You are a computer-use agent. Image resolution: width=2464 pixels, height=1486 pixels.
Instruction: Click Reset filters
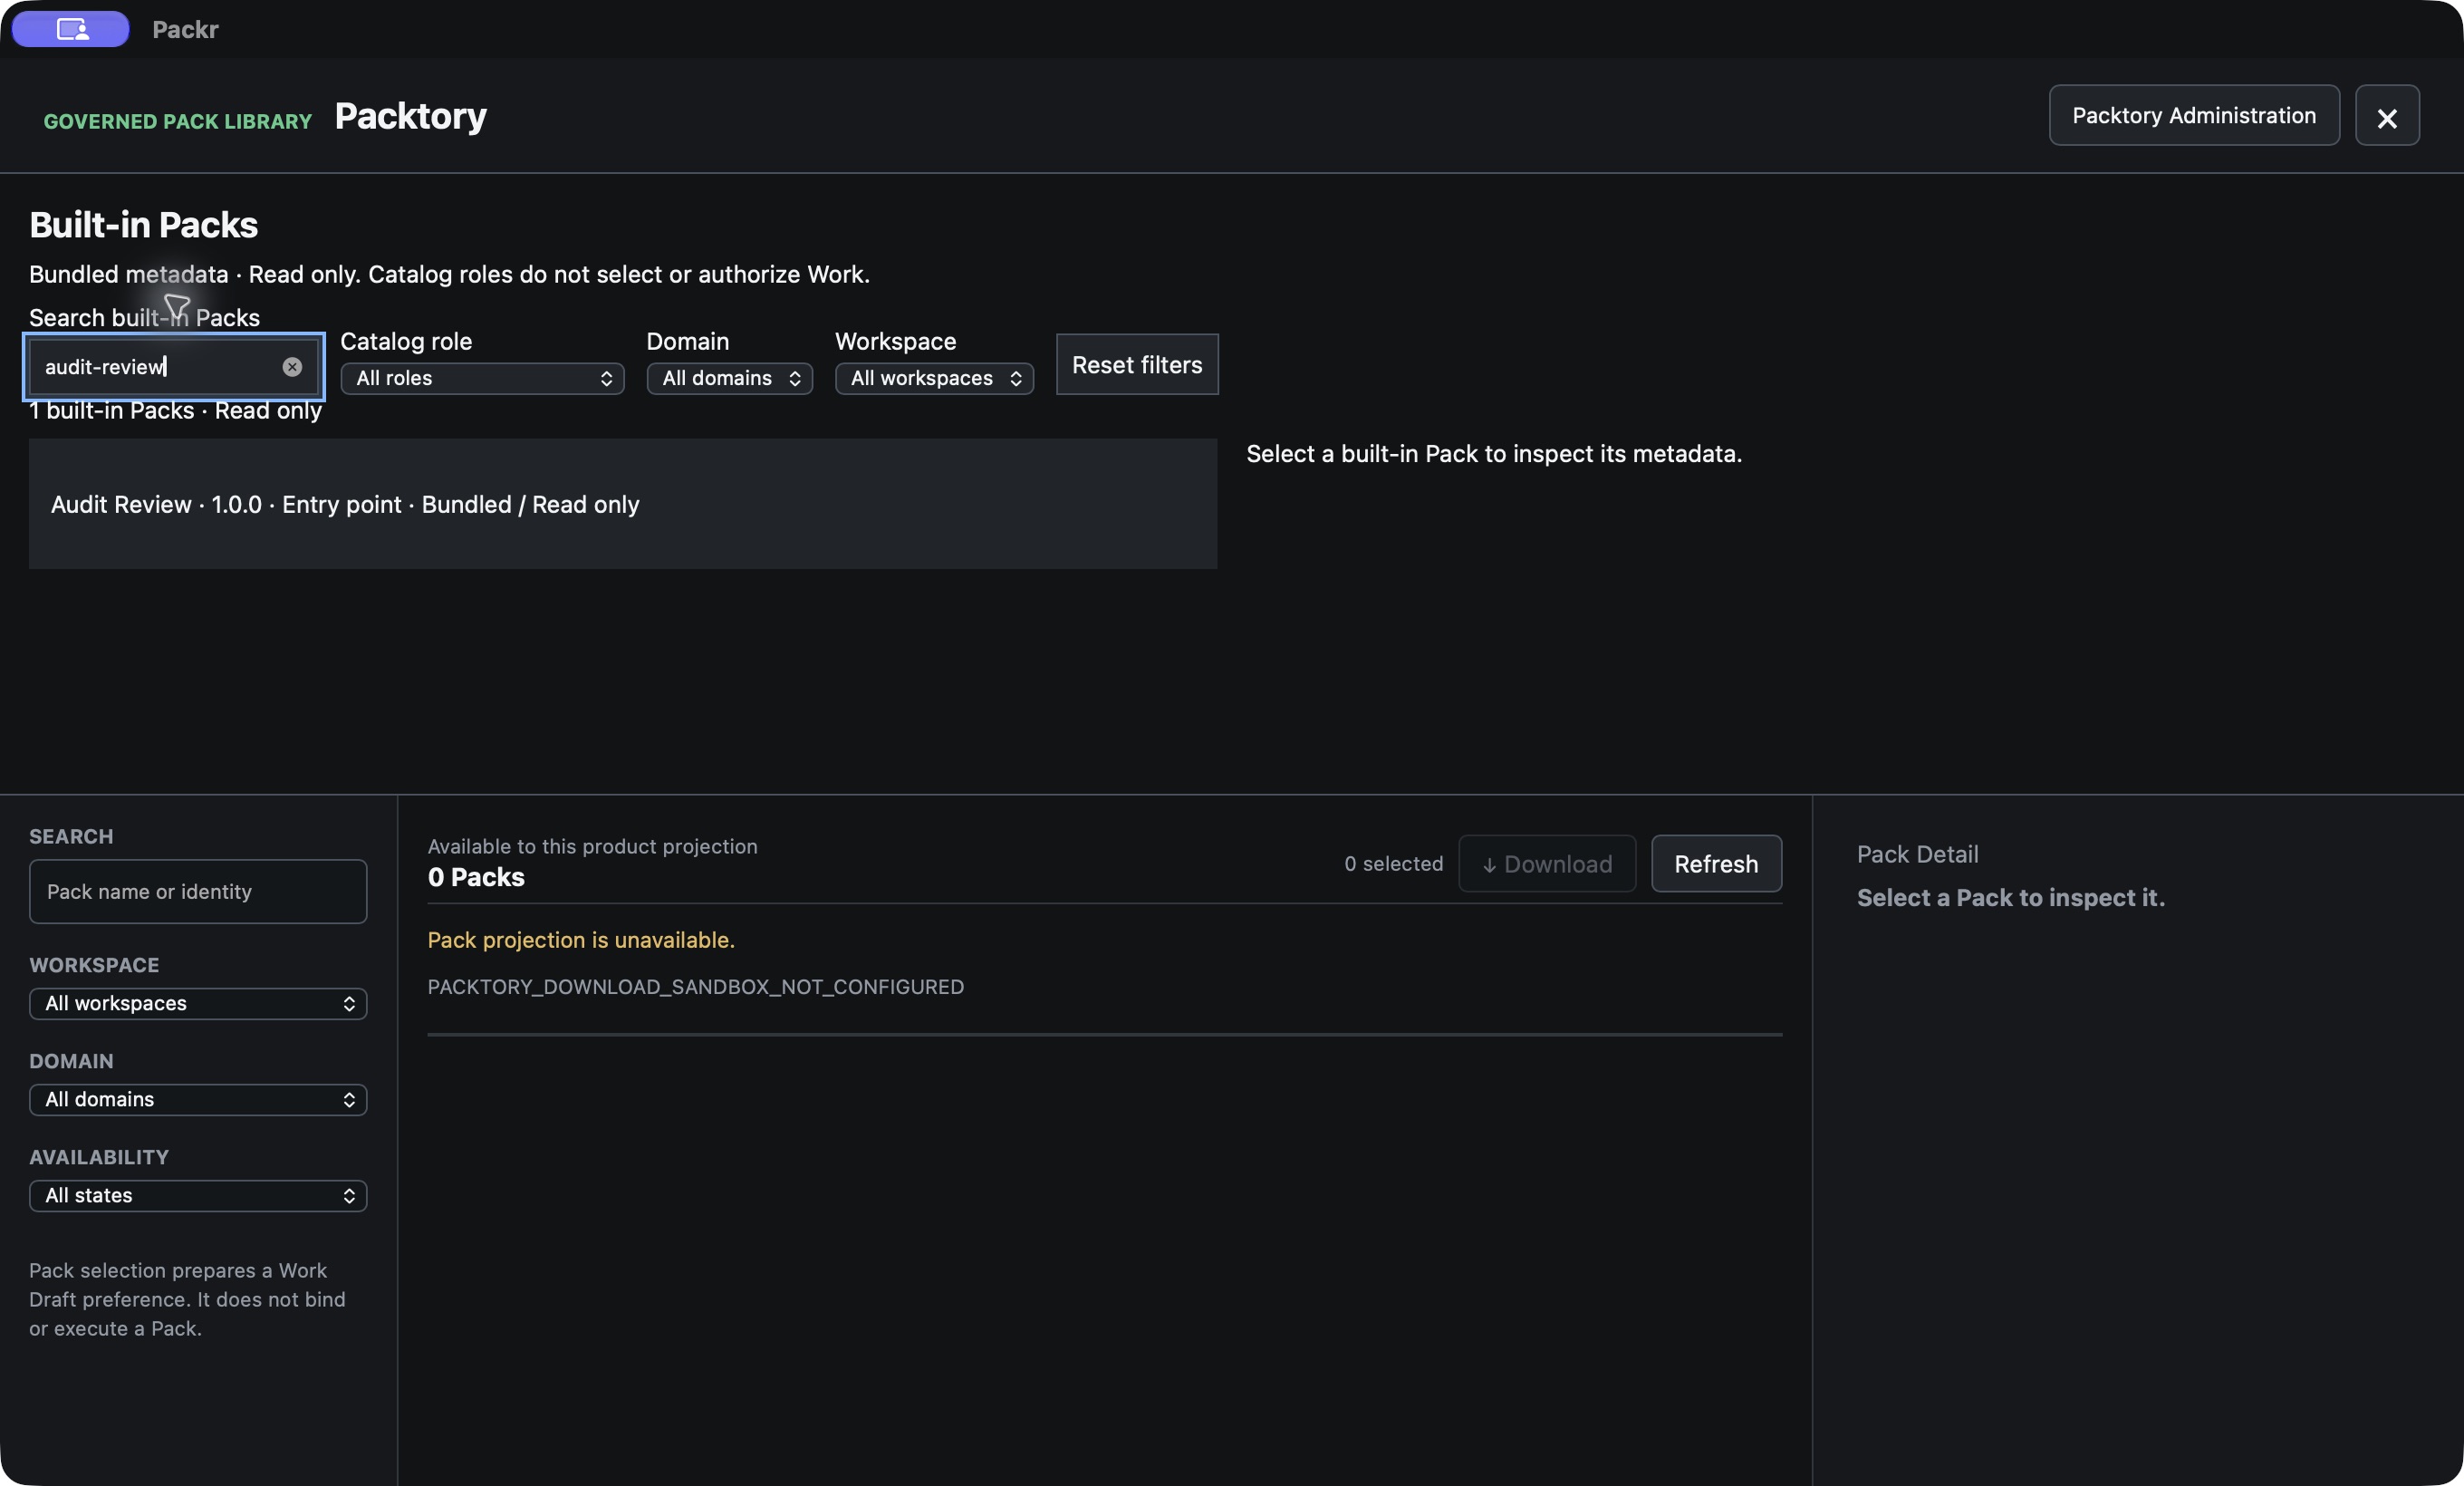pyautogui.click(x=1137, y=365)
